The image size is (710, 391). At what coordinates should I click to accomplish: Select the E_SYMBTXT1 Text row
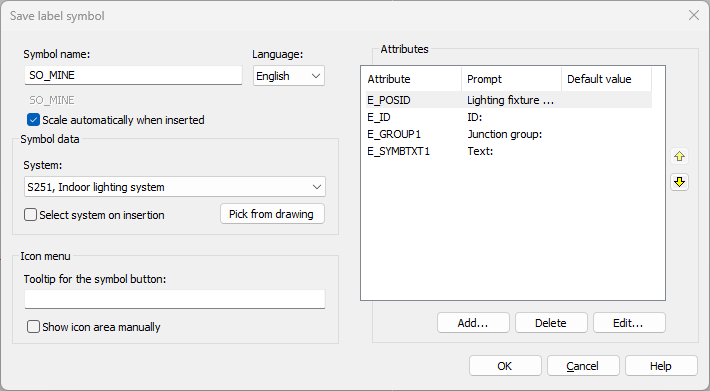click(x=509, y=151)
